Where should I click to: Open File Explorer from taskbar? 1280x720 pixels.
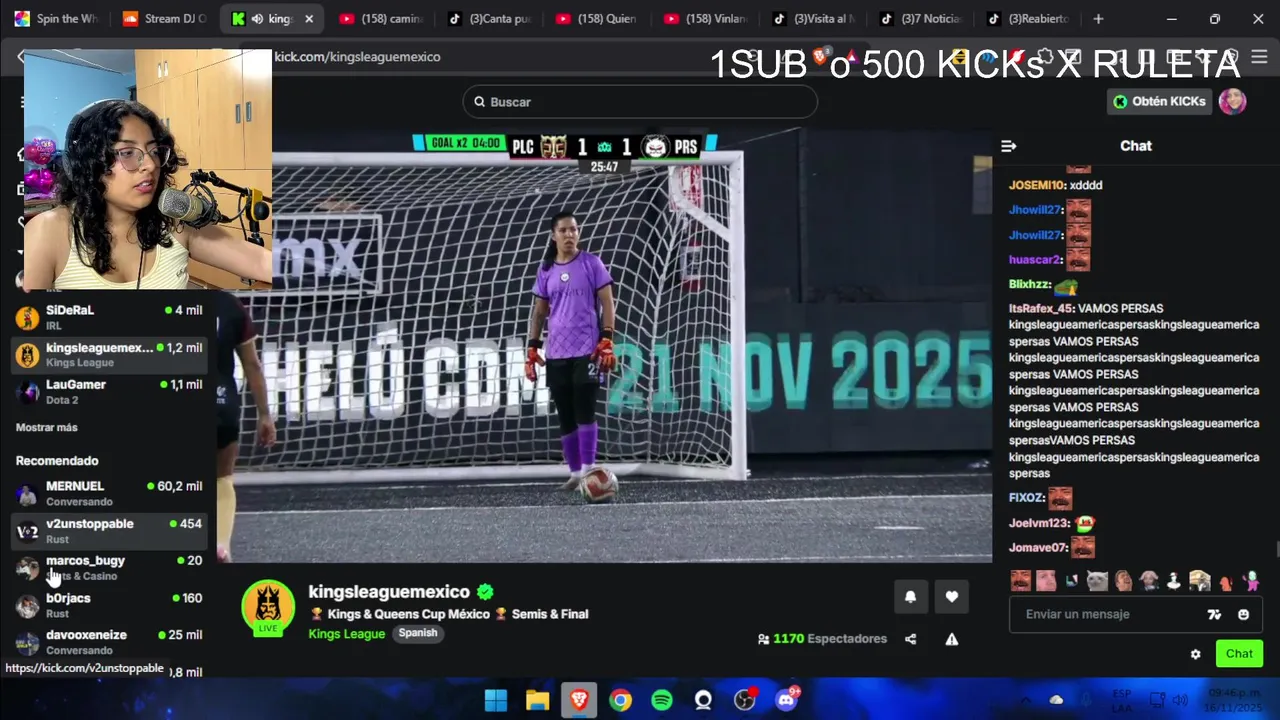(538, 700)
